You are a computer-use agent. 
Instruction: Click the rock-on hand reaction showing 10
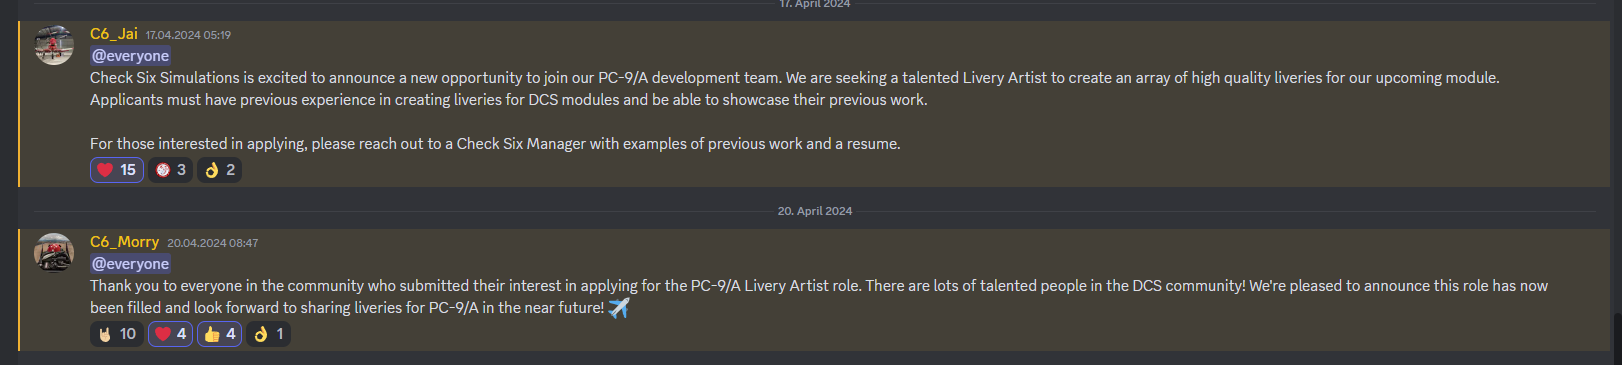point(117,334)
